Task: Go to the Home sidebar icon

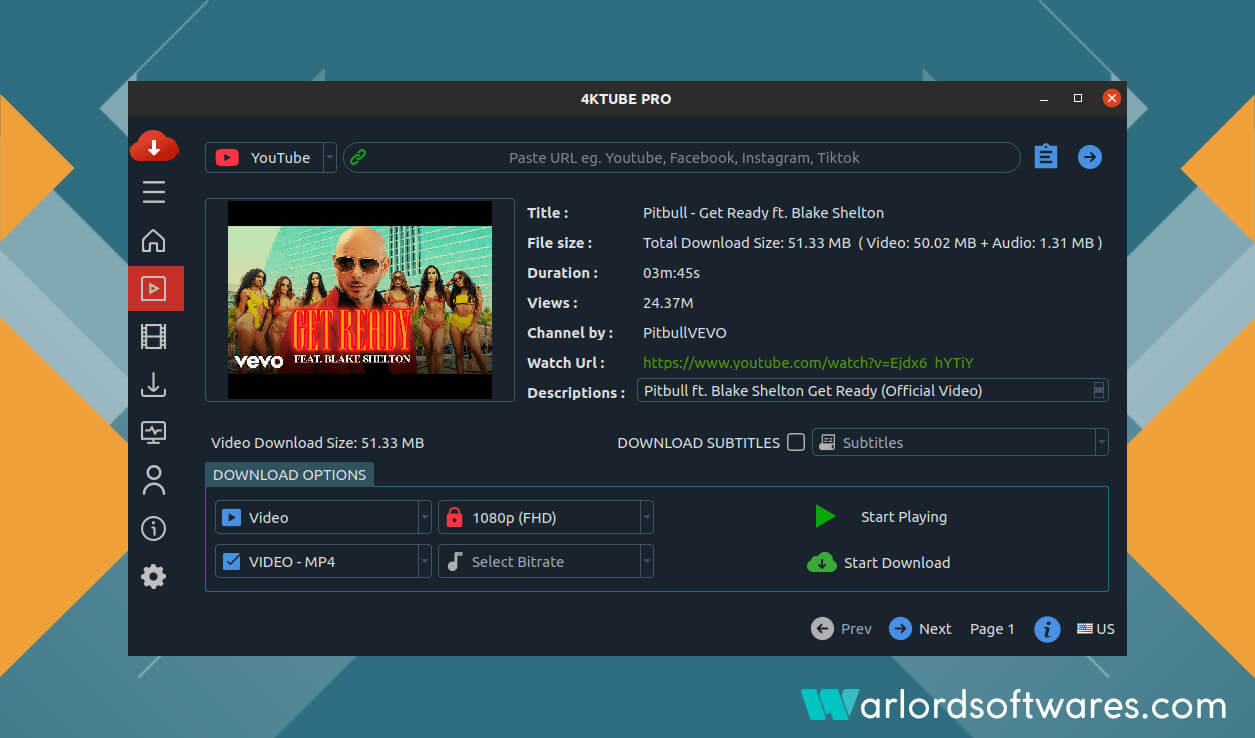Action: click(x=153, y=241)
